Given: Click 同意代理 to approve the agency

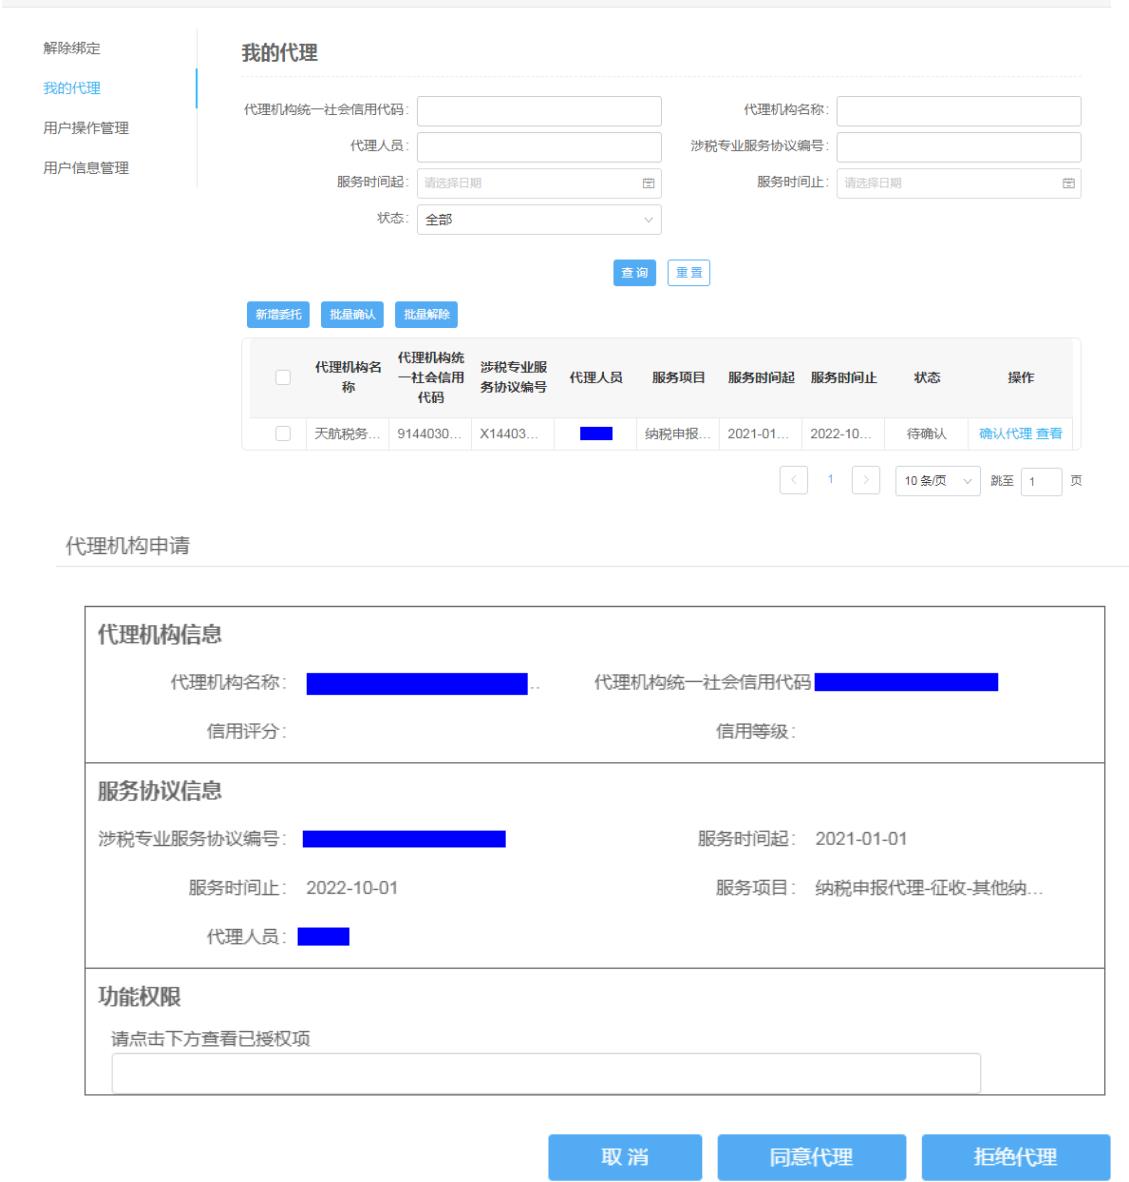Looking at the screenshot, I should point(811,1158).
